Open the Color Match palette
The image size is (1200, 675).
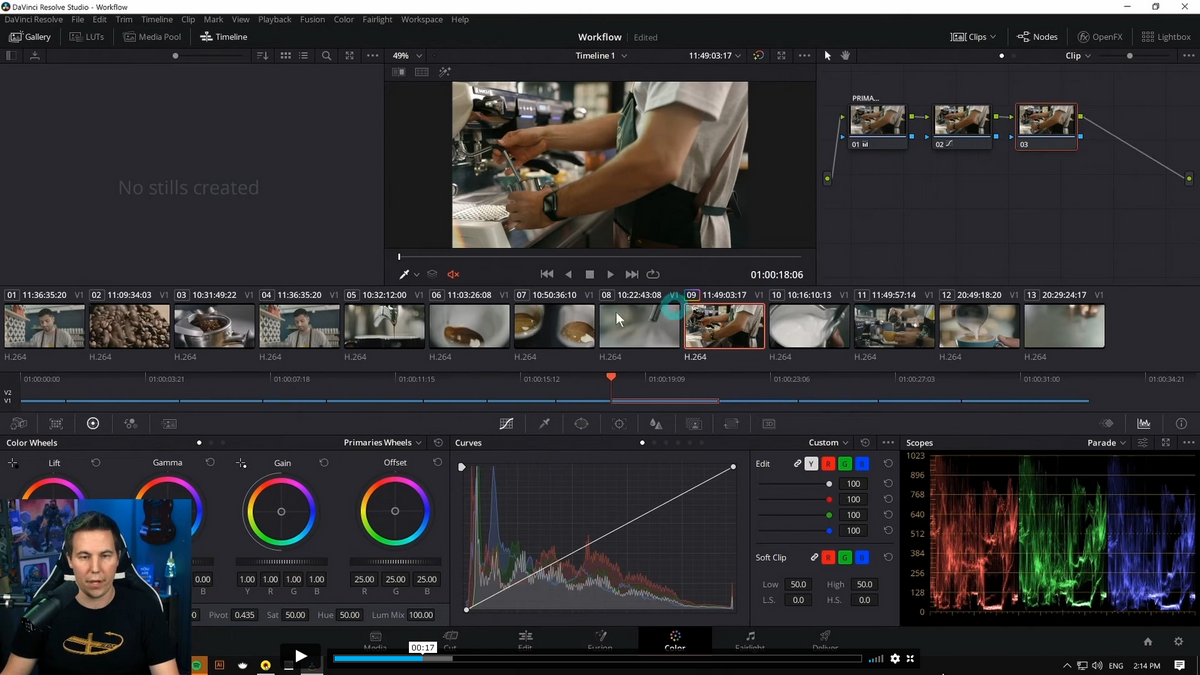pyautogui.click(x=56, y=424)
